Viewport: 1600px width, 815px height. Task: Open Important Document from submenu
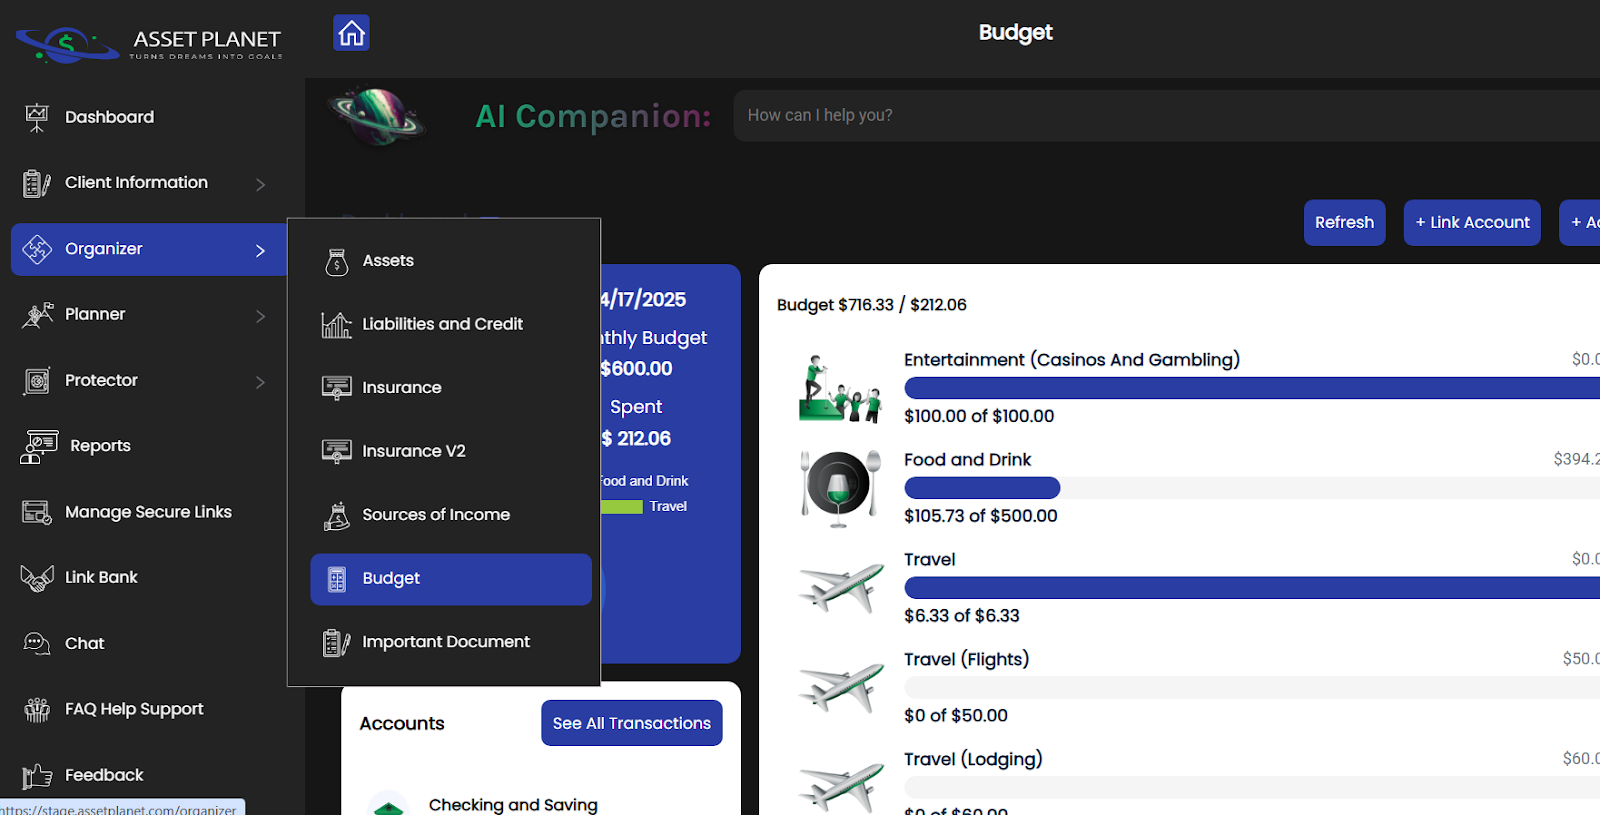pos(445,642)
